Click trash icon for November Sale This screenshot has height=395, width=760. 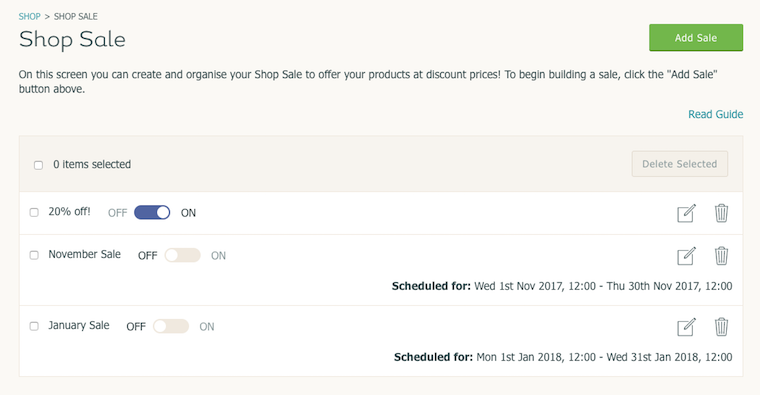point(721,256)
